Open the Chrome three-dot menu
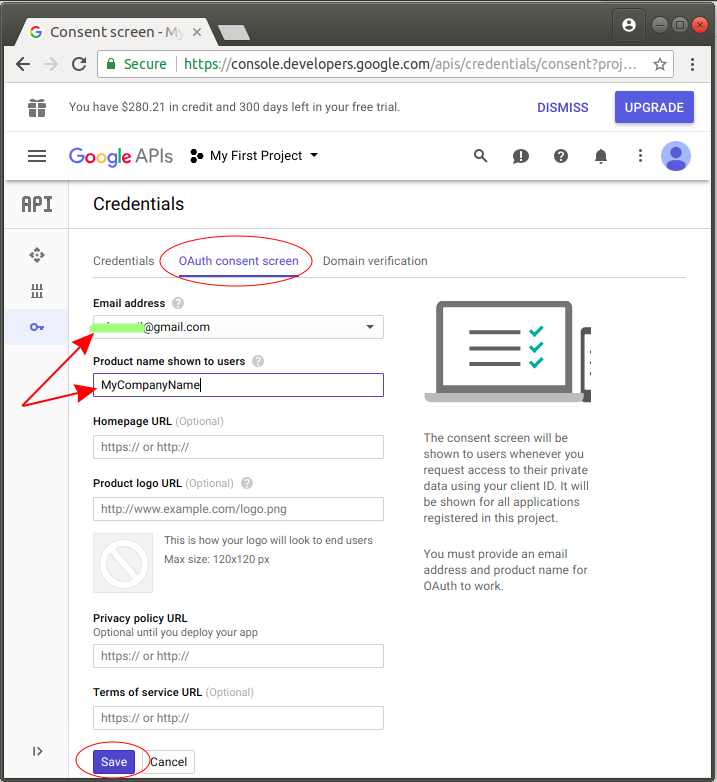Screen dimensions: 717x782 [692, 64]
